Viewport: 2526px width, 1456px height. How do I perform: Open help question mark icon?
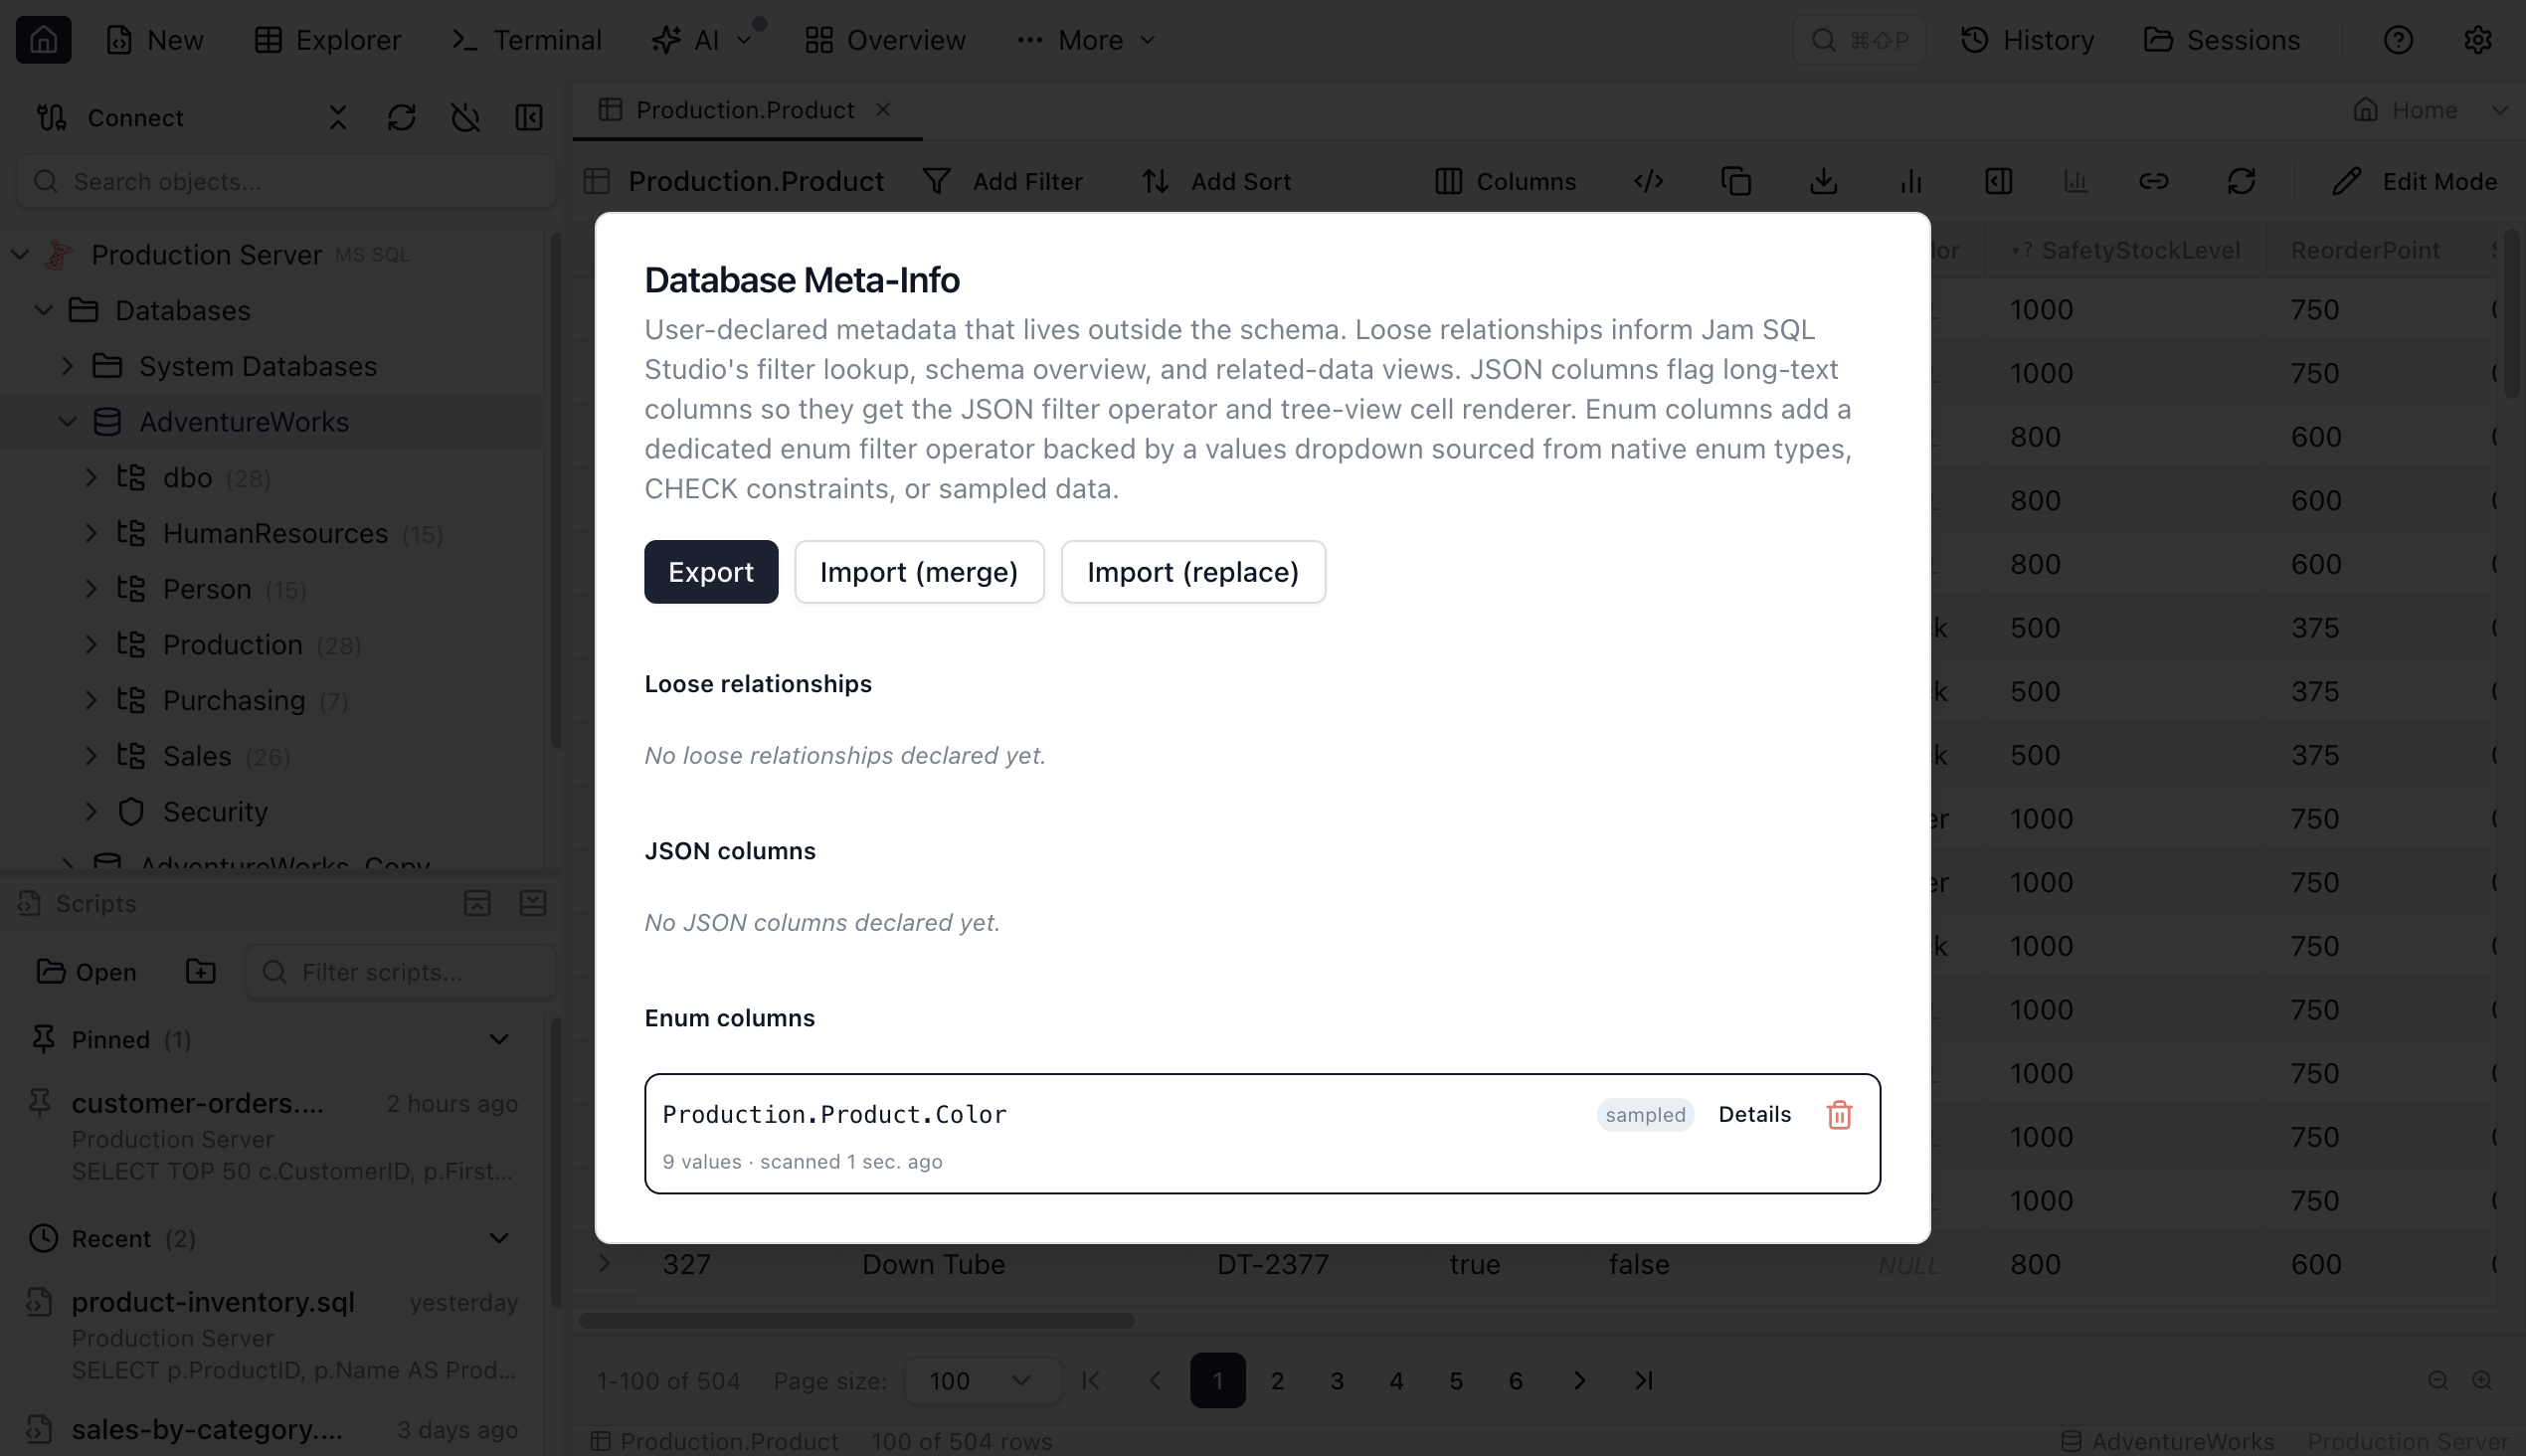(x=2398, y=40)
